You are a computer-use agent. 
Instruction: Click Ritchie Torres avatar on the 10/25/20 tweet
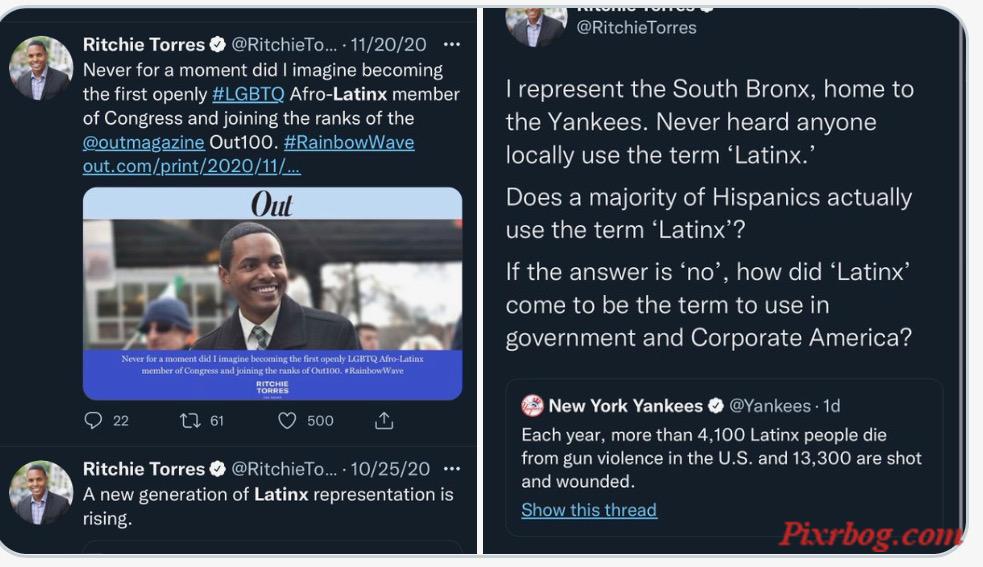tap(41, 493)
